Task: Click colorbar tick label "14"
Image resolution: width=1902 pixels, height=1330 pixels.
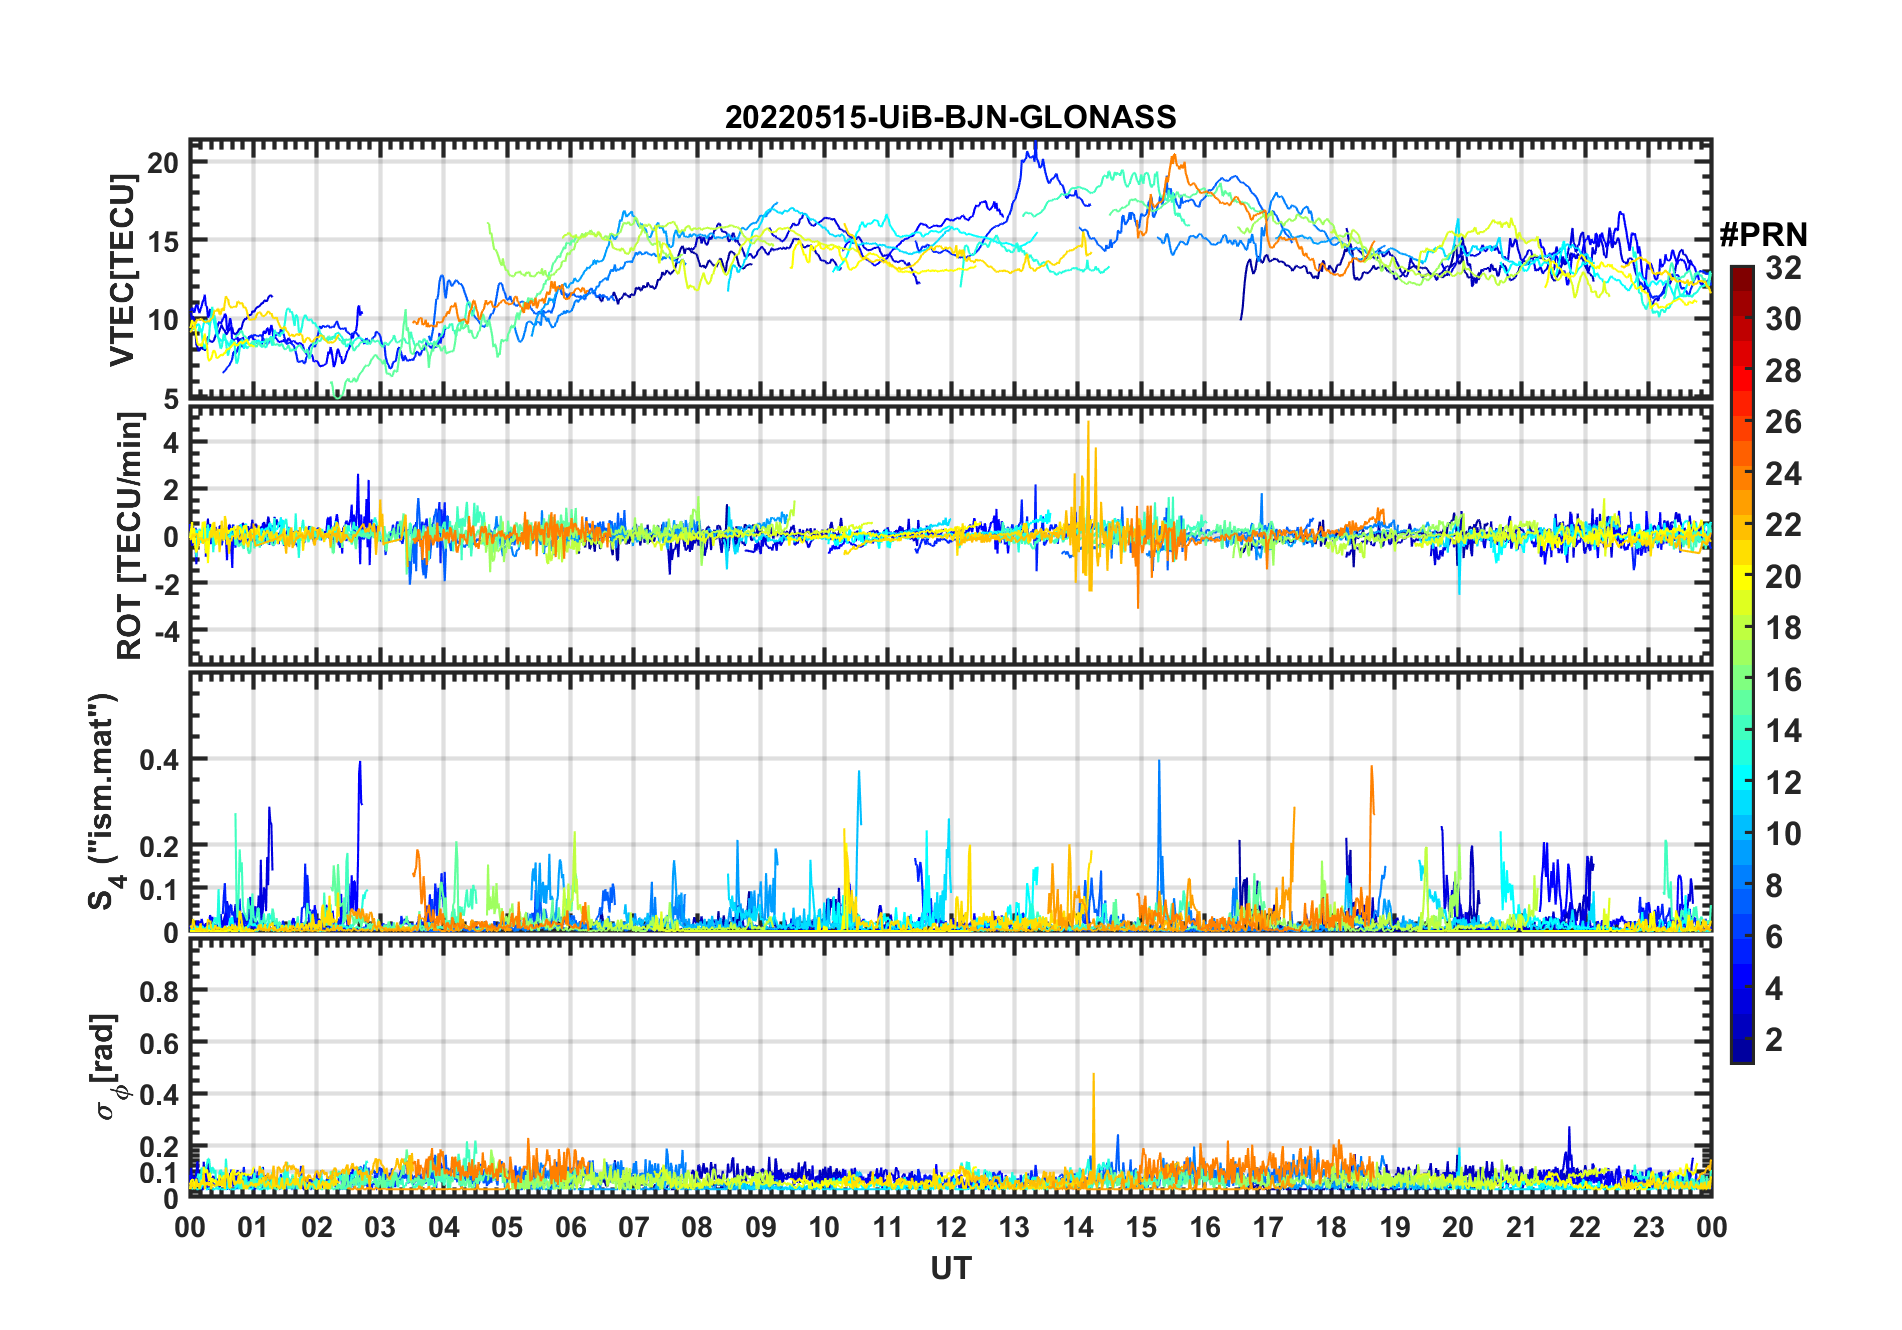Action: (x=1783, y=731)
